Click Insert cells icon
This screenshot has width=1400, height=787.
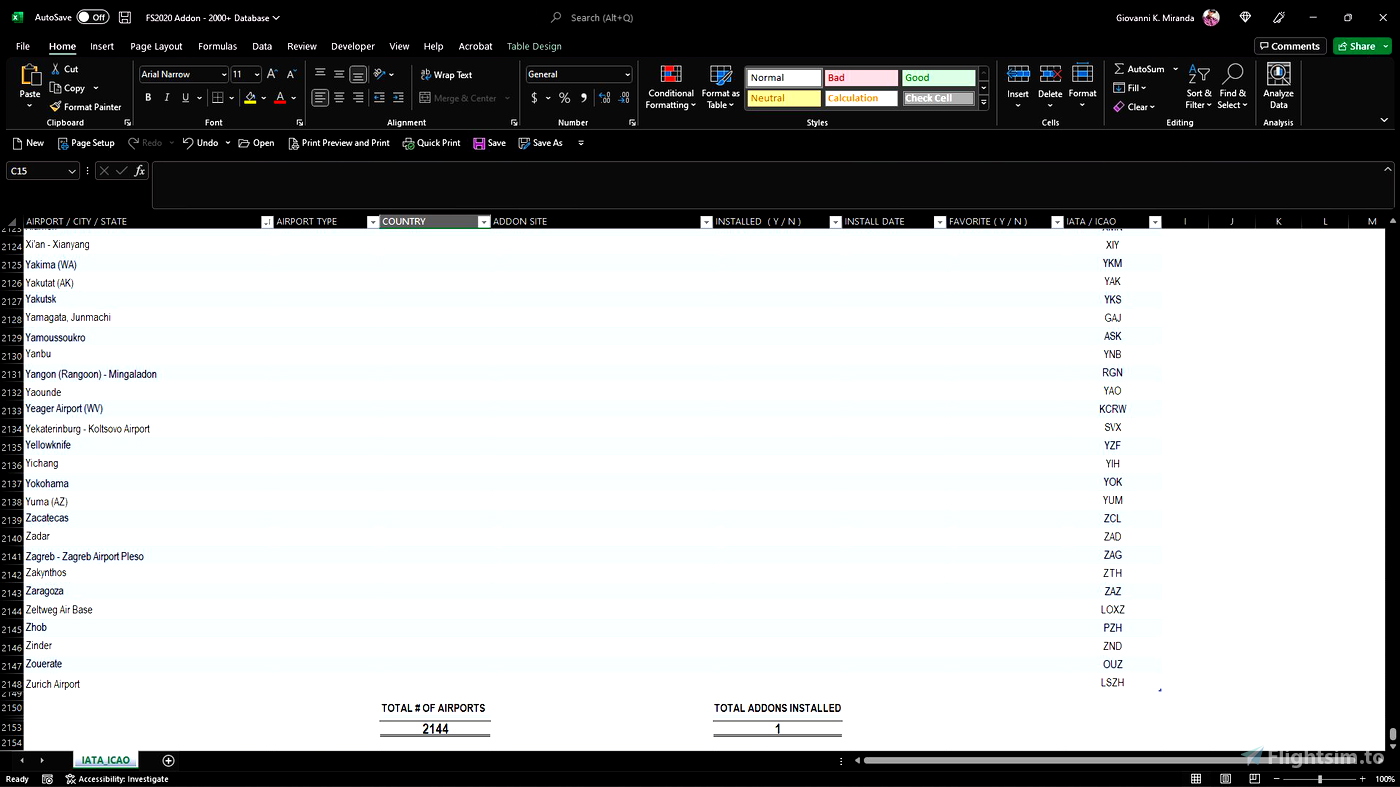[1018, 74]
